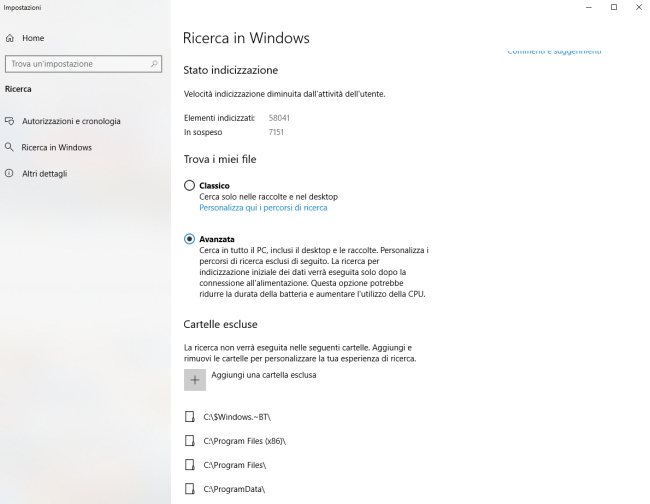Select the C:\$Windows.~BT\ excluded path

pos(237,417)
